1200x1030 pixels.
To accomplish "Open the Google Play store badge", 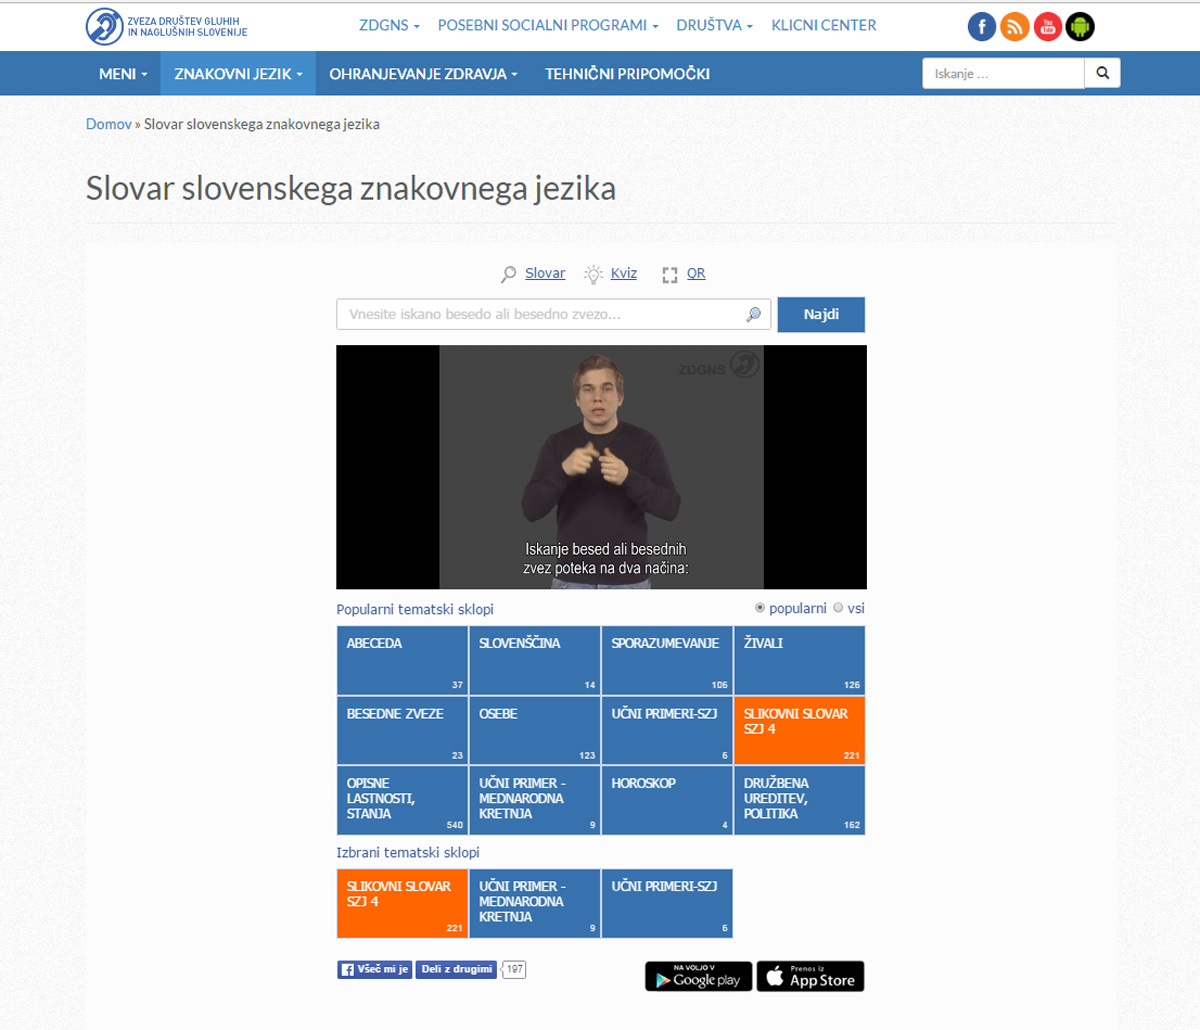I will (x=698, y=977).
